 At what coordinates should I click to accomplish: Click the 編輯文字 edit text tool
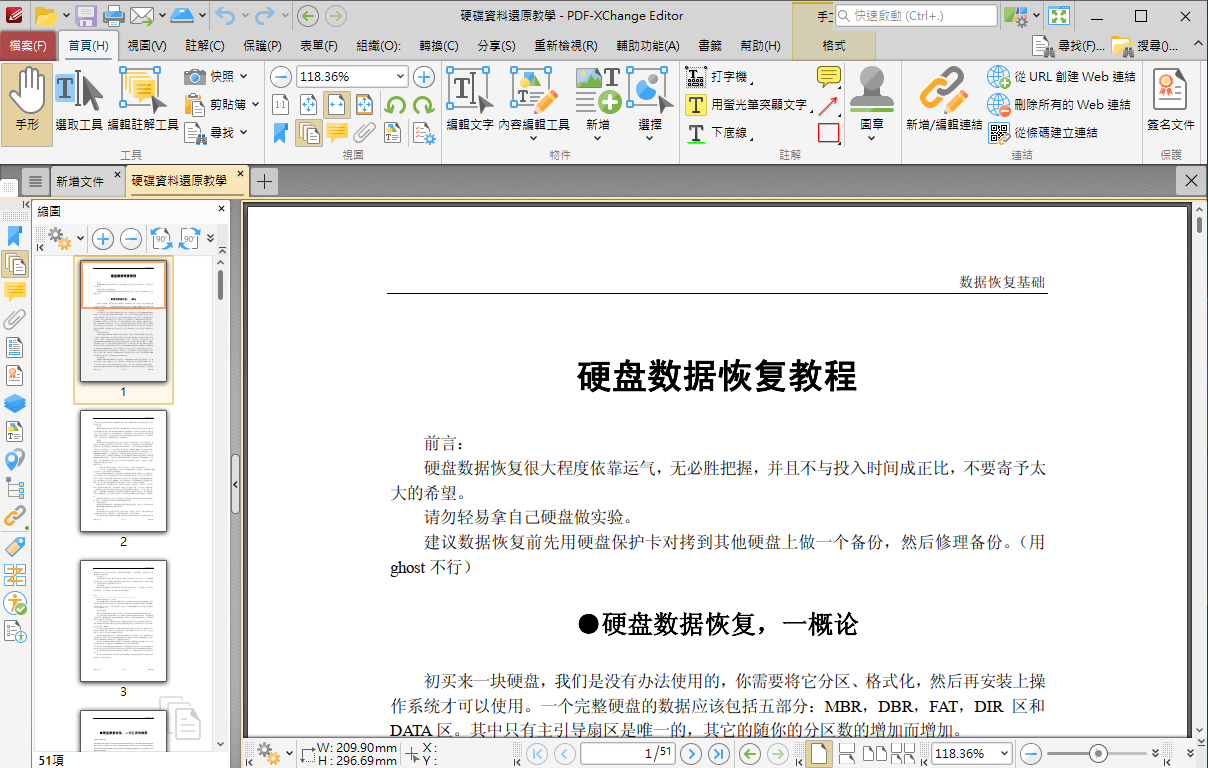[469, 101]
